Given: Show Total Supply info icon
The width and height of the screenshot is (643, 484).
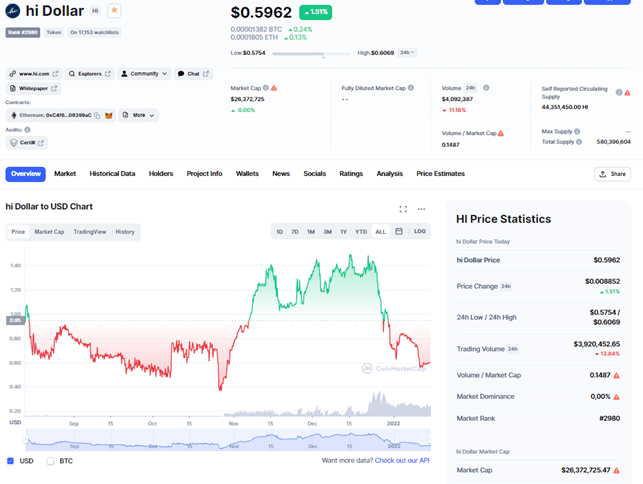Looking at the screenshot, I should [579, 142].
